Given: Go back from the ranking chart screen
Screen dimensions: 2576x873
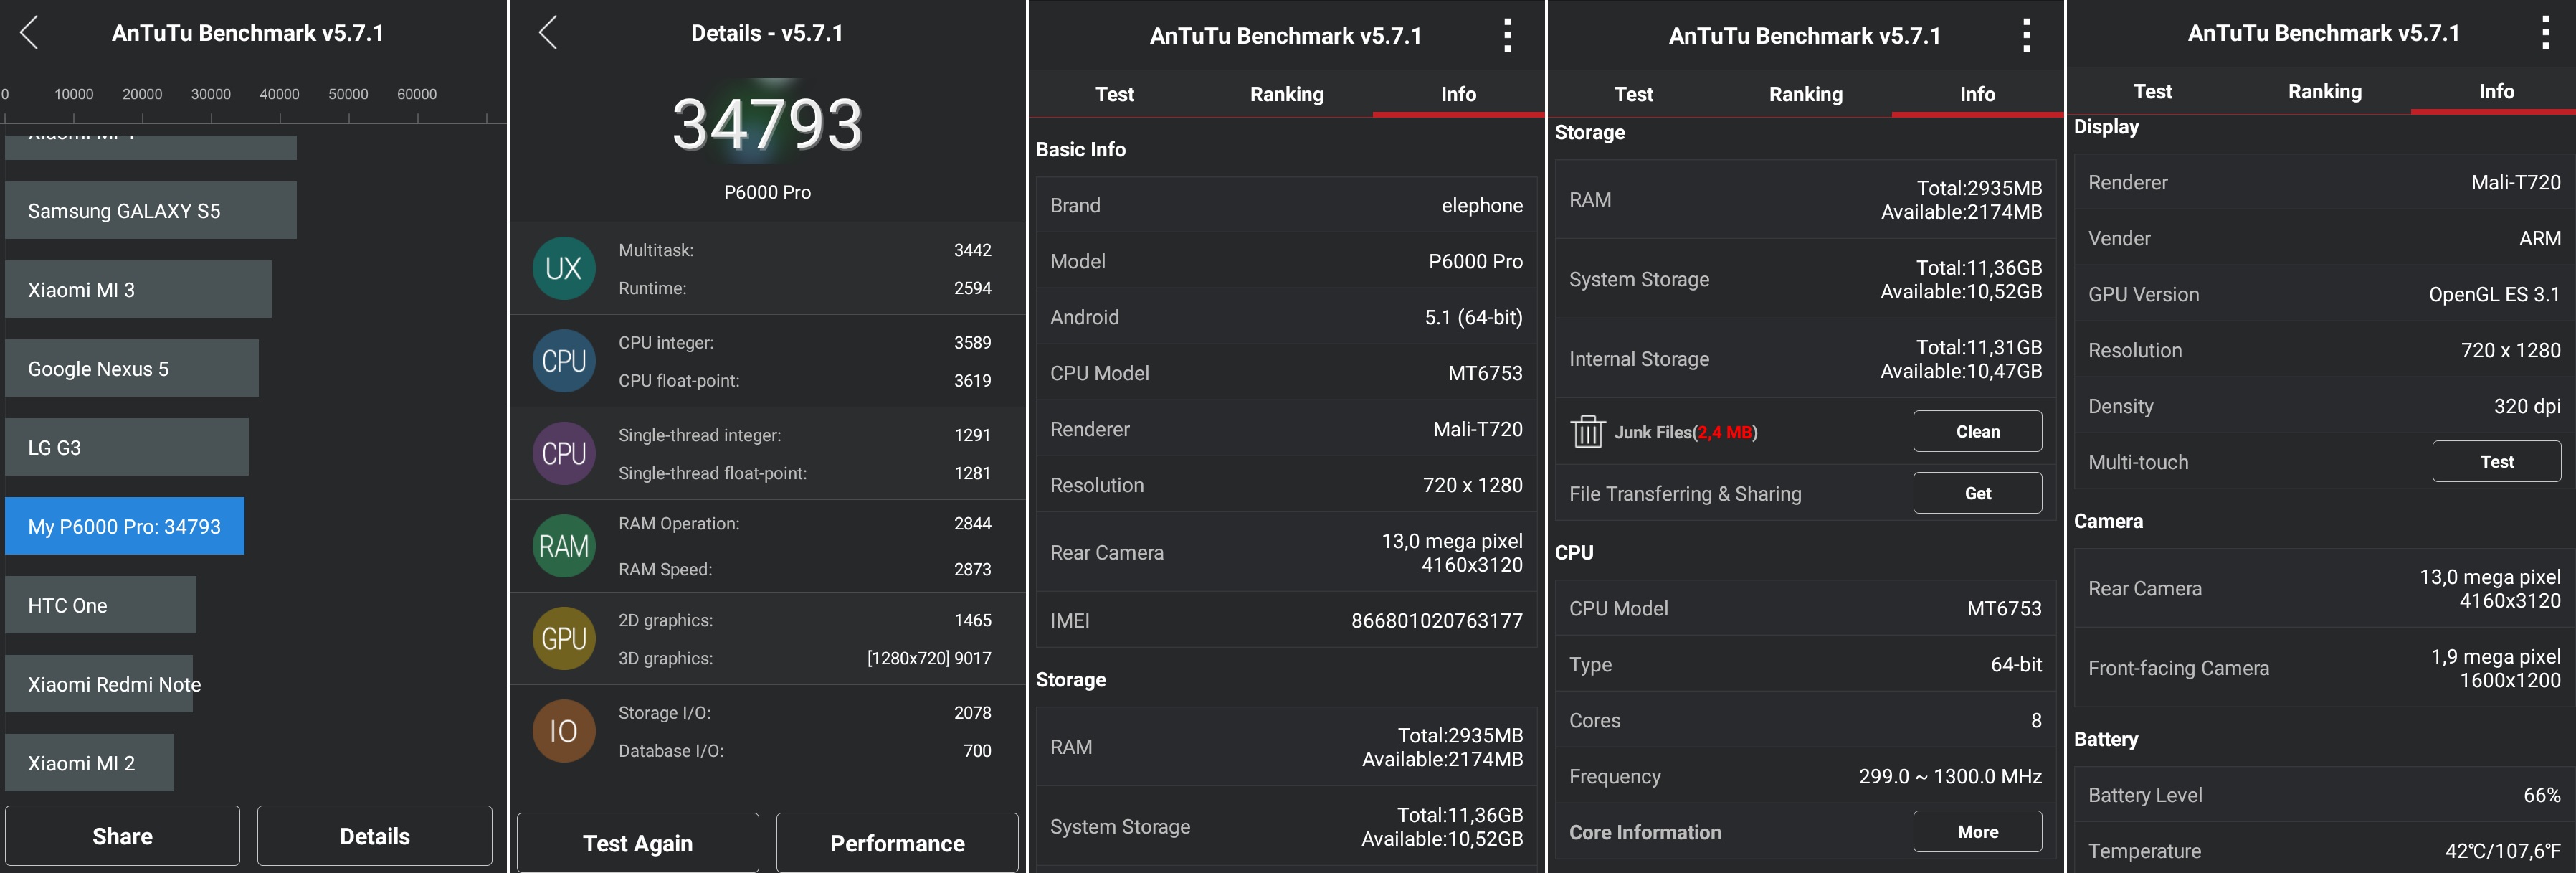Looking at the screenshot, I should [x=29, y=33].
